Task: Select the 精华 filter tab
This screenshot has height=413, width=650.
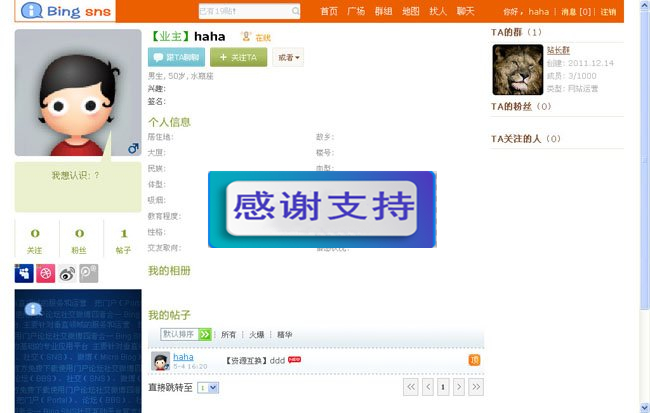Action: tap(284, 335)
